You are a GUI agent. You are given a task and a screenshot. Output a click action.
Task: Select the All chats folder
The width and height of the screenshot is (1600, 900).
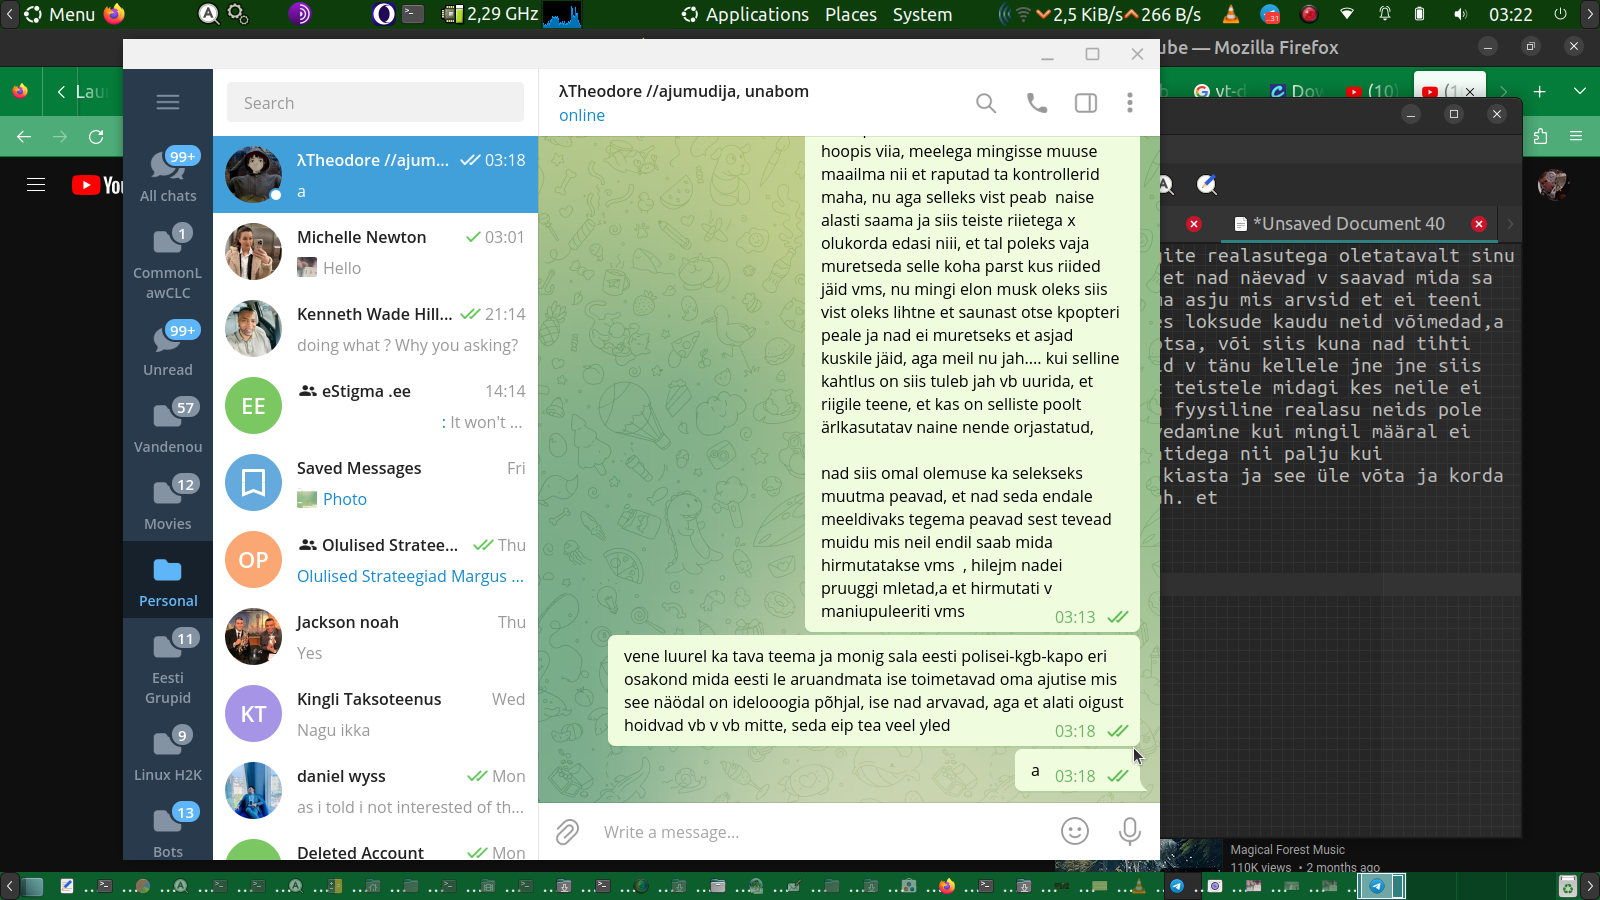(168, 175)
